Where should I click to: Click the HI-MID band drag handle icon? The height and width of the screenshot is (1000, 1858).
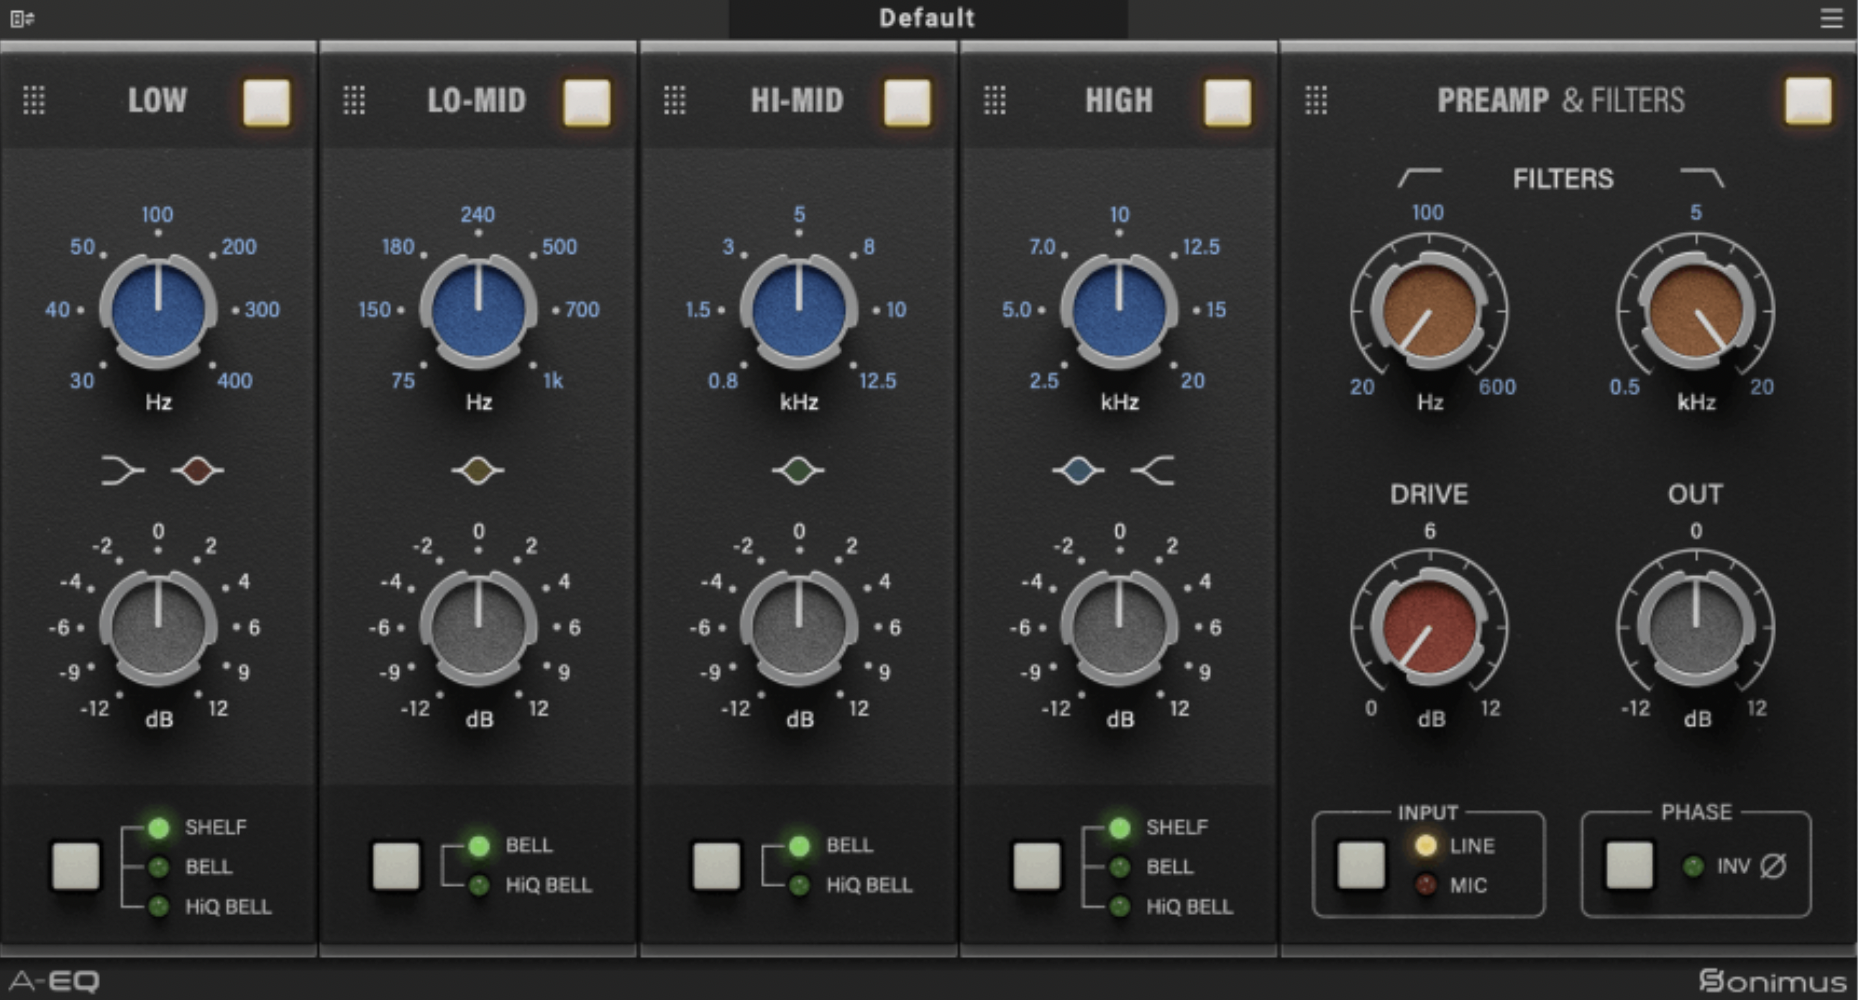click(x=675, y=100)
